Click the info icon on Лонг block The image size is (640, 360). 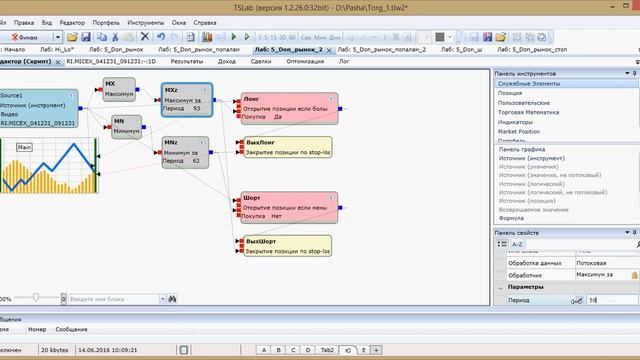pos(331,99)
